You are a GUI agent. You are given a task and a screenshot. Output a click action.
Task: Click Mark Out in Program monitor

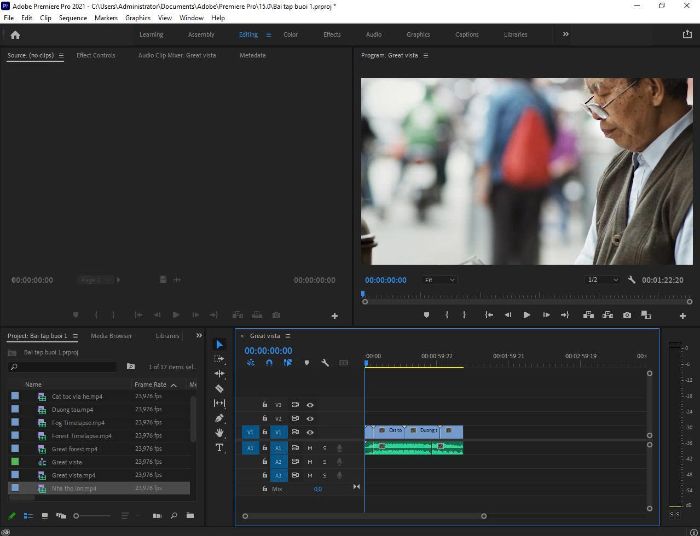464,315
